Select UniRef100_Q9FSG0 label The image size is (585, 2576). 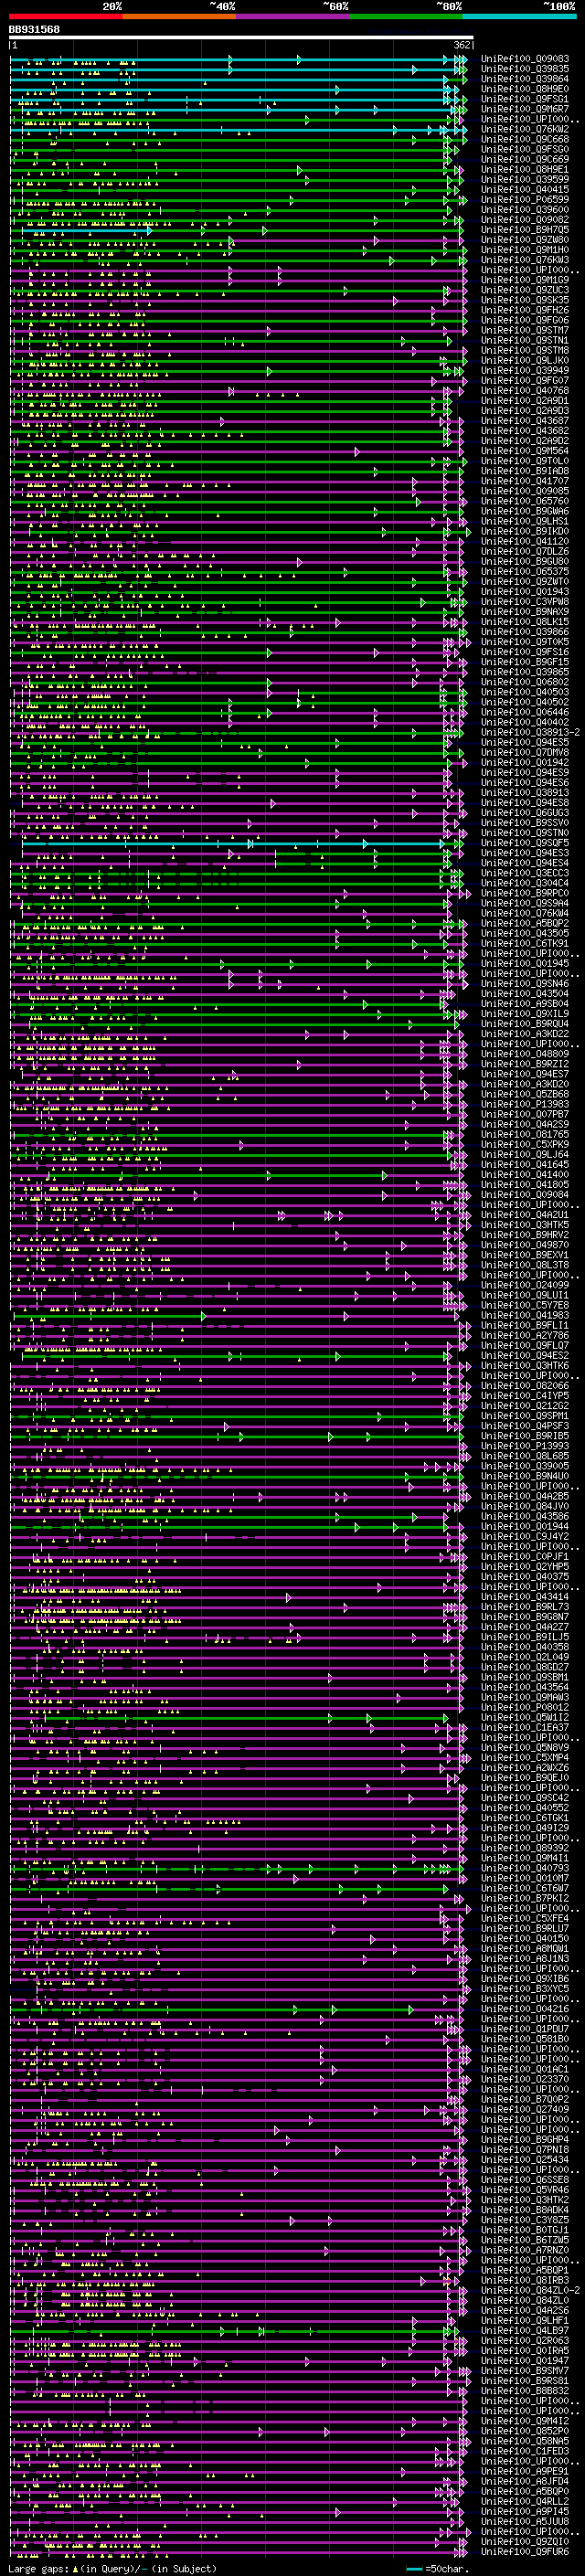(x=525, y=149)
